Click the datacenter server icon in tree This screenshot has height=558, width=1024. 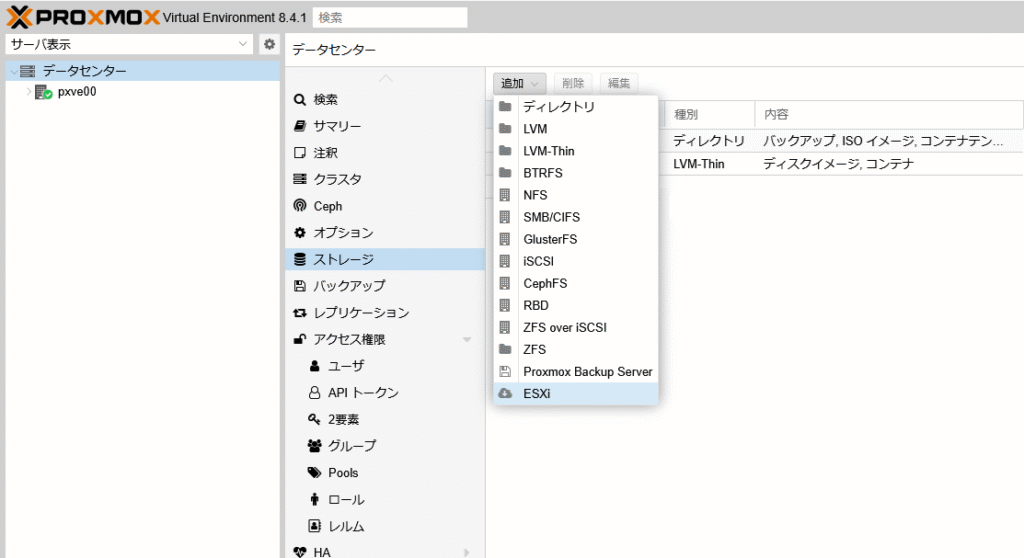click(27, 71)
